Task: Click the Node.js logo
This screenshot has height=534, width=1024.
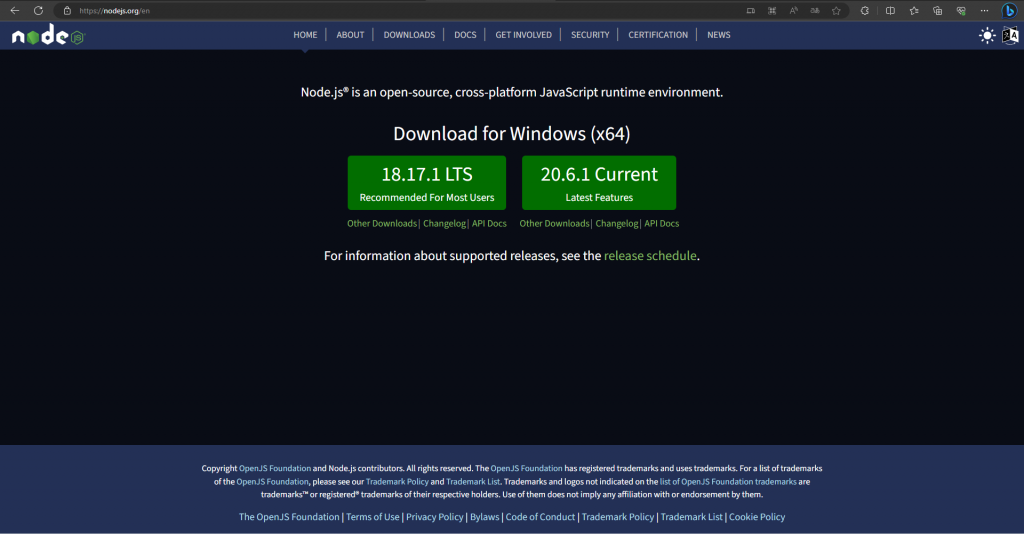Action: click(48, 36)
